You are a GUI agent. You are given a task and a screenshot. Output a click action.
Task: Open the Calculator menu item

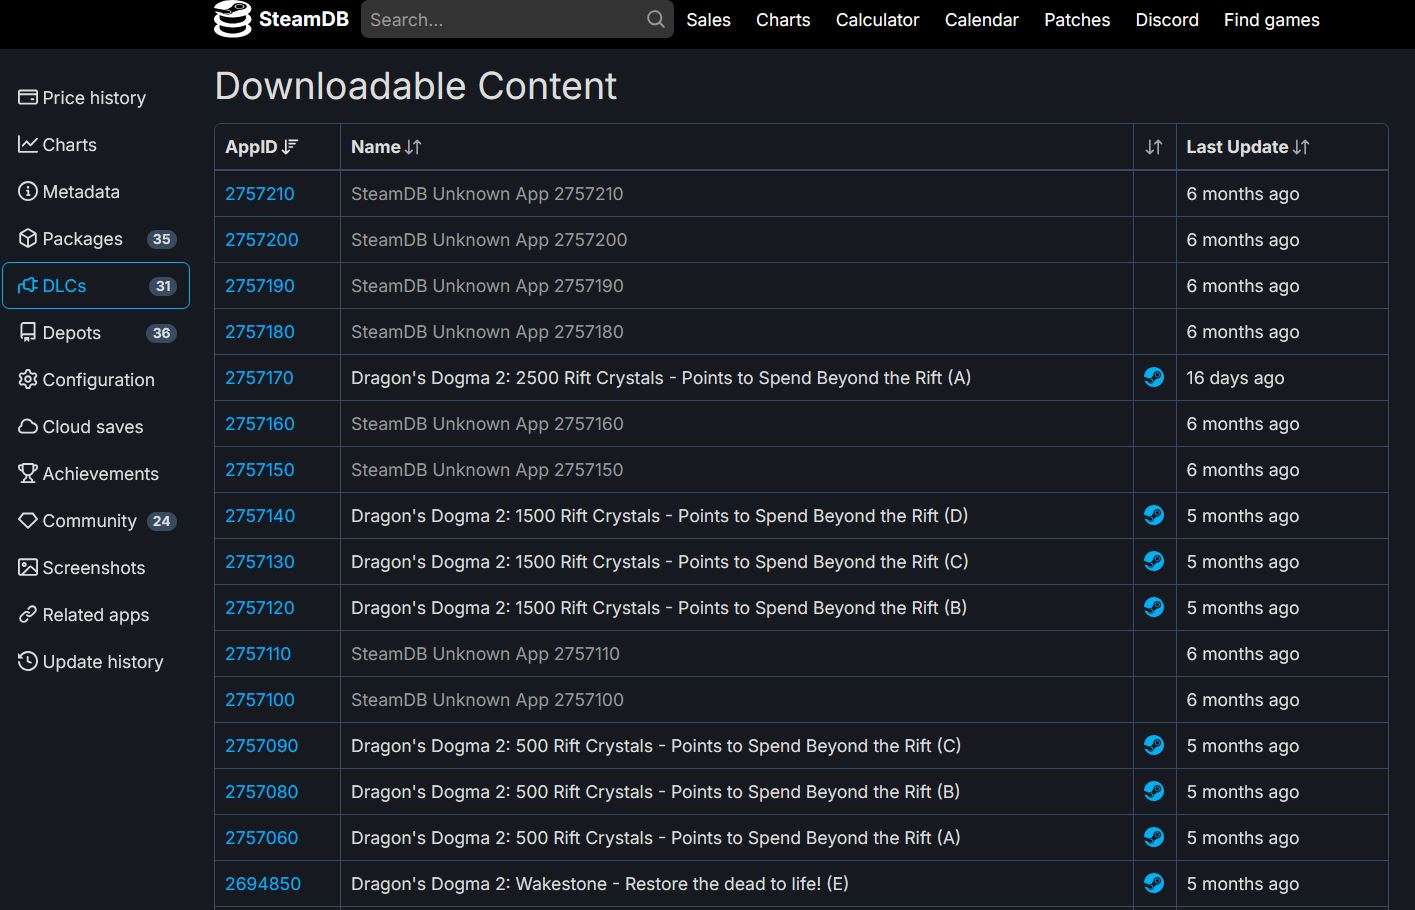[877, 20]
